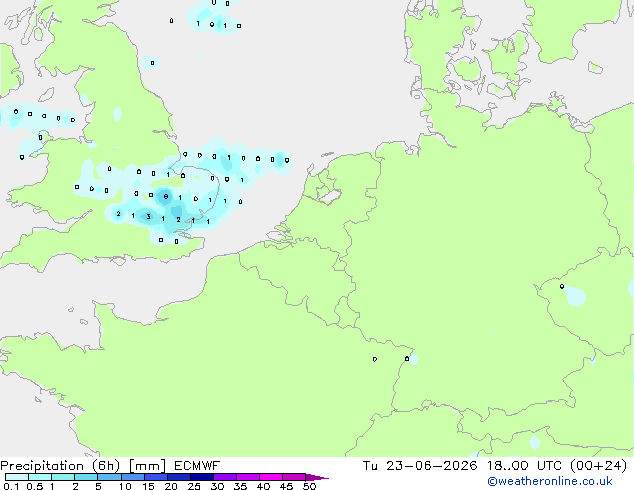Click the '30' legend scale label
This screenshot has height=490, width=634.
[217, 486]
